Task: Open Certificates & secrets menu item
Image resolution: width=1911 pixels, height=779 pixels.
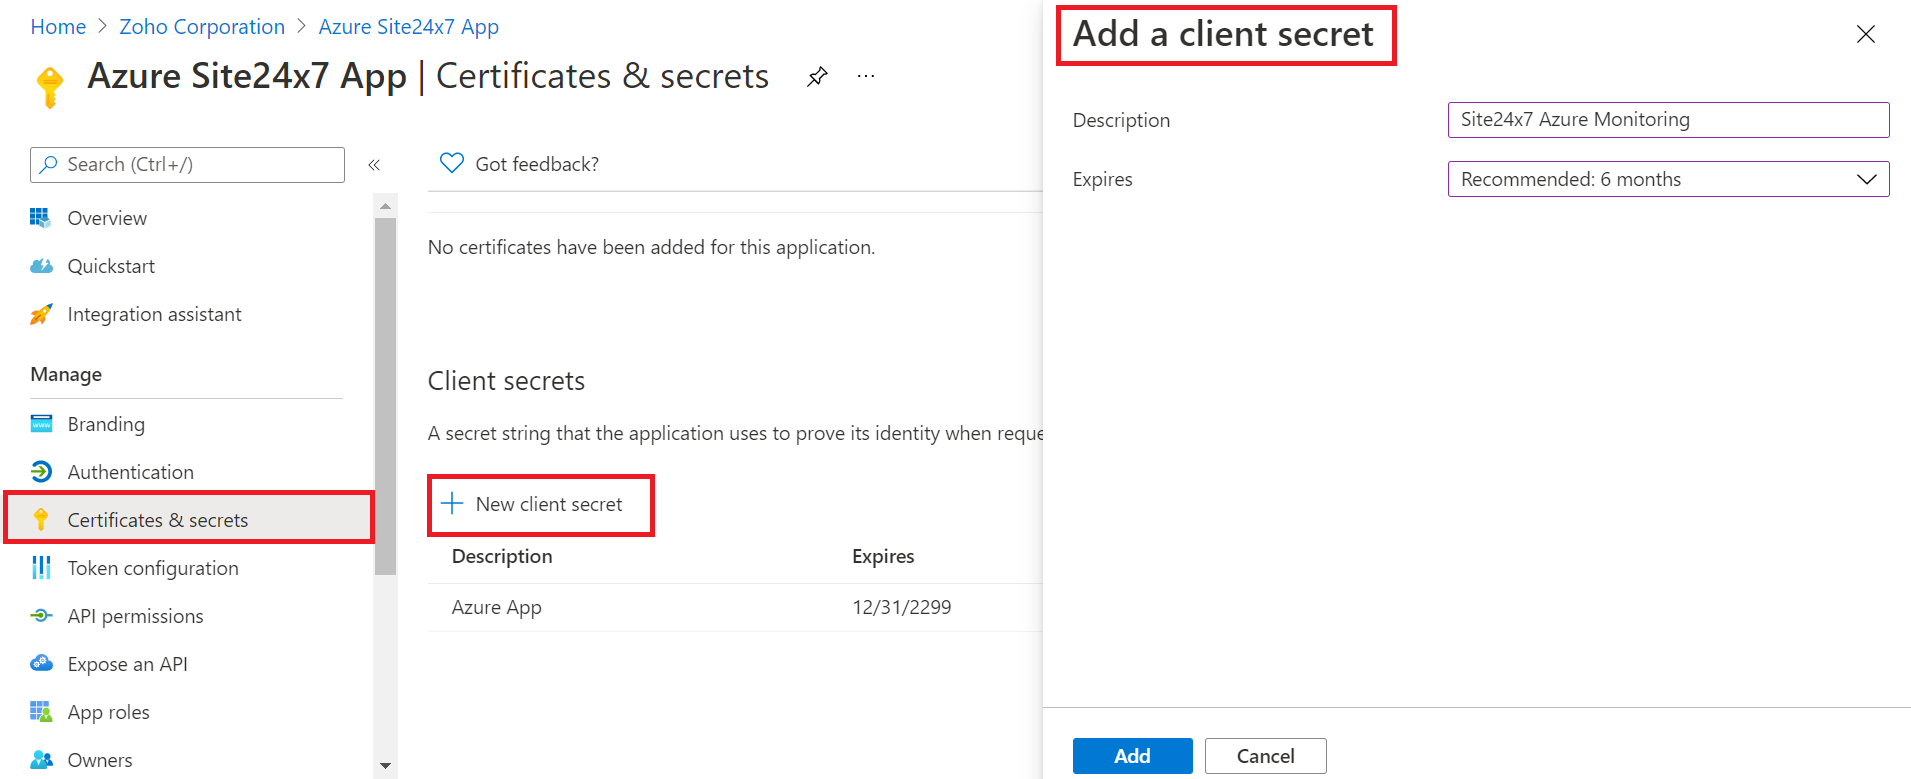Action: 158,520
